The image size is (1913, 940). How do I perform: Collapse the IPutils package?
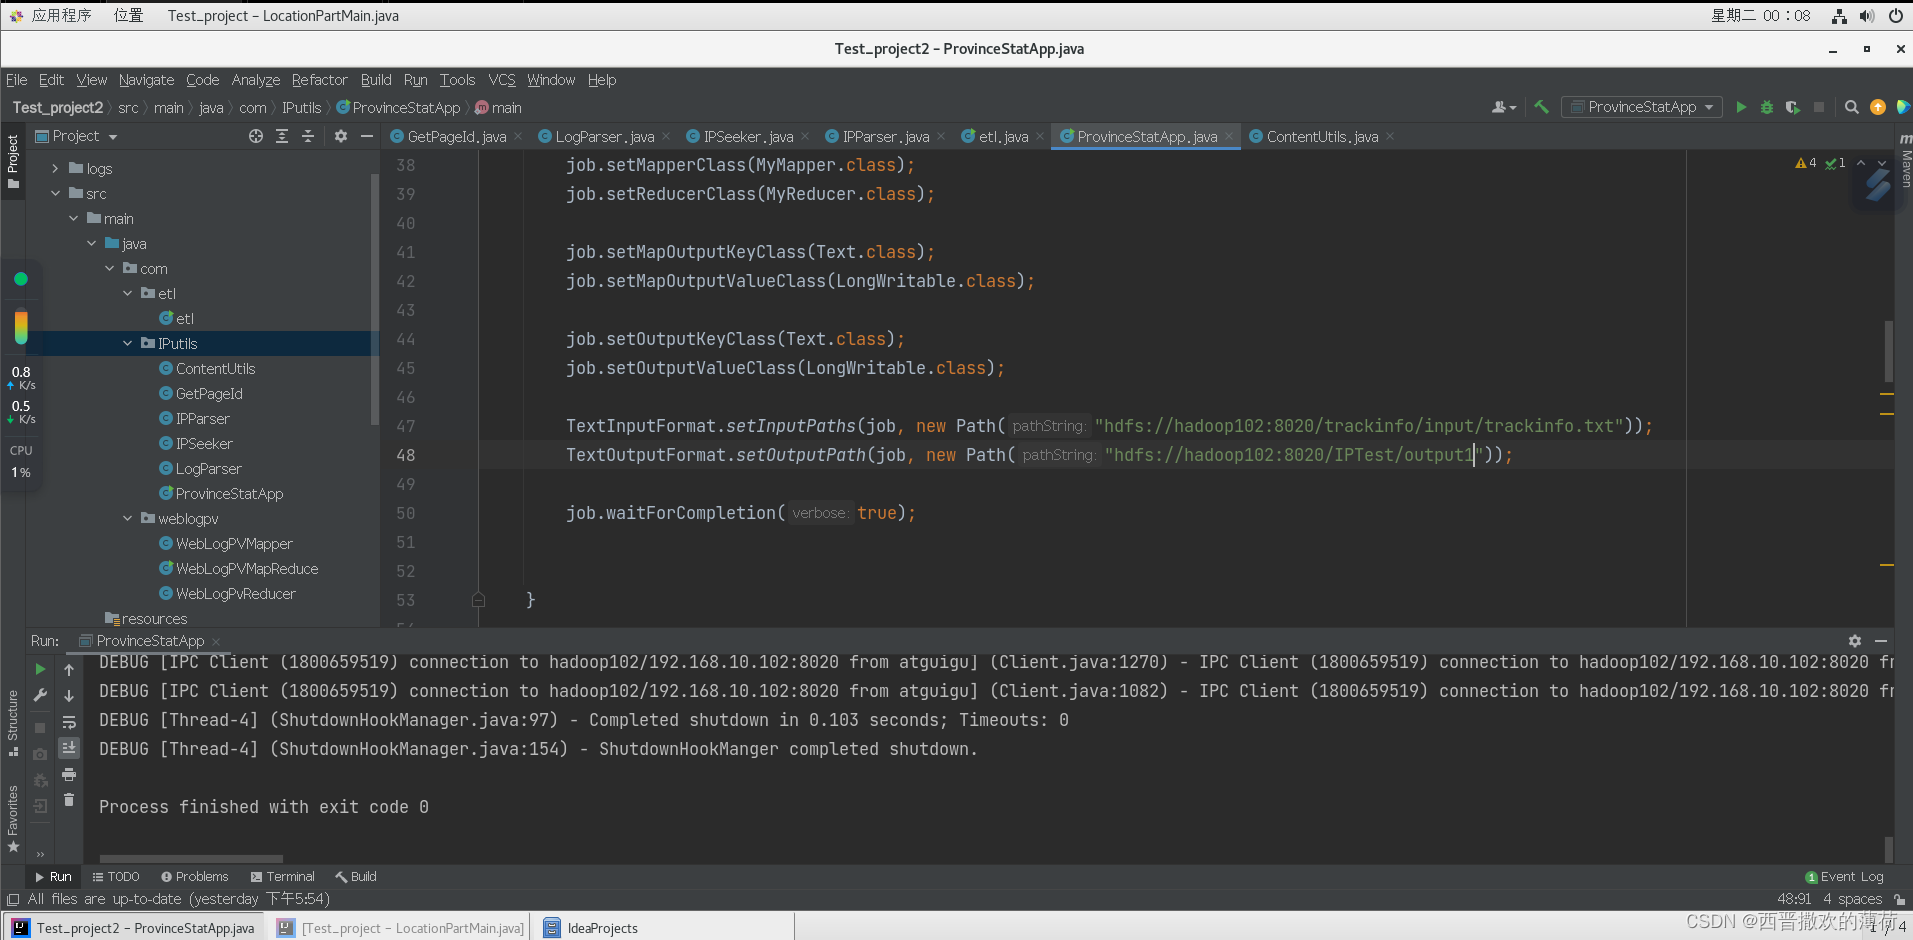128,344
